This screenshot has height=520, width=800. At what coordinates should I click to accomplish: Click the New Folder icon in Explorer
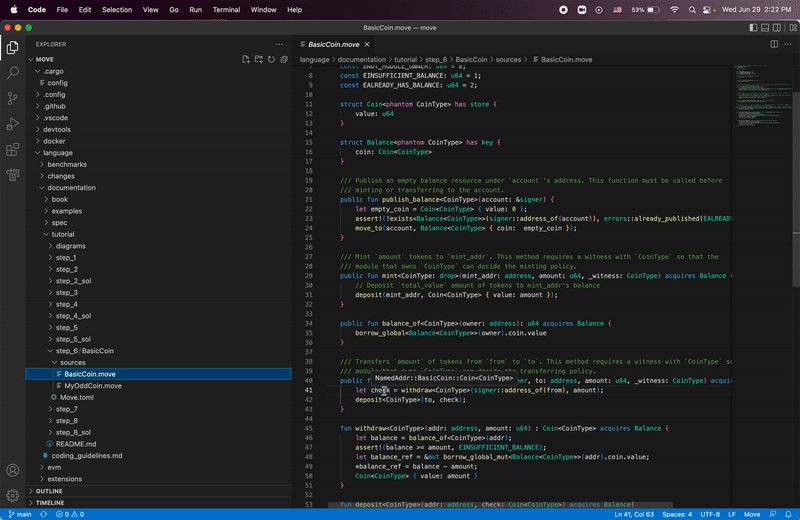pyautogui.click(x=259, y=59)
